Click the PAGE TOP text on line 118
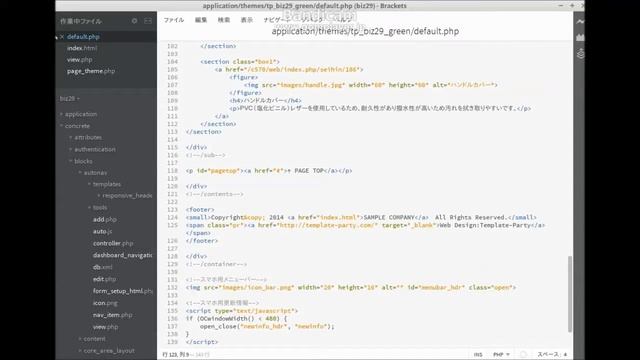Image resolution: width=640 pixels, height=360 pixels. pyautogui.click(x=309, y=171)
